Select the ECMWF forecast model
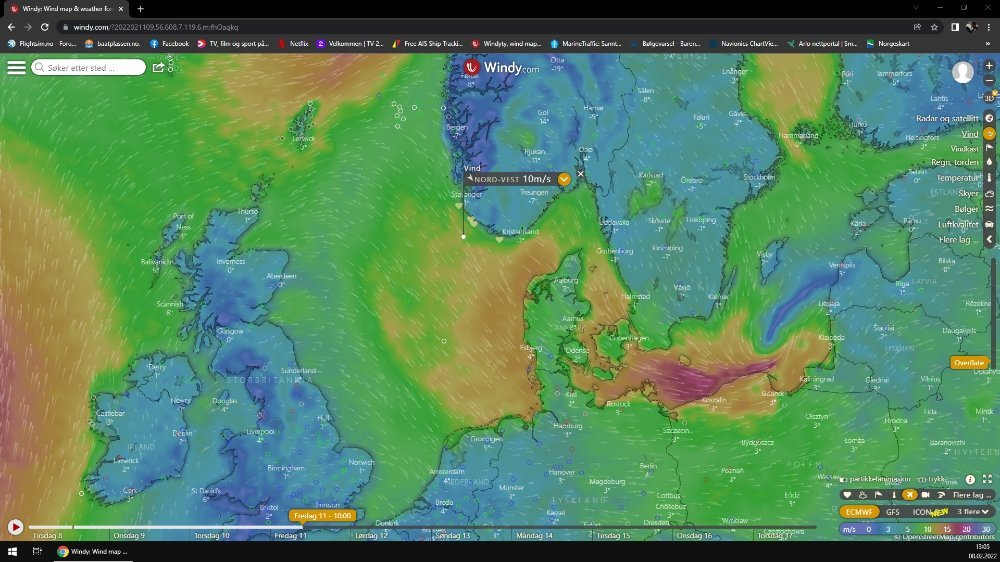This screenshot has height=562, width=1000. 858,512
